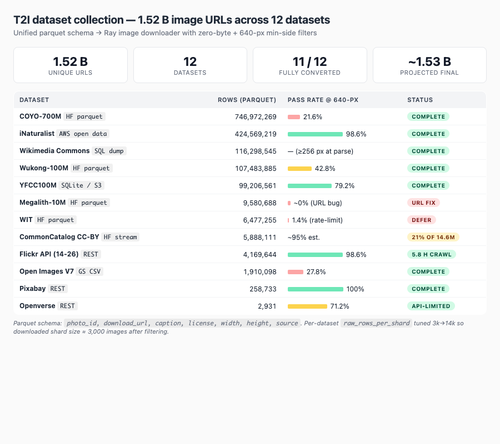Click the DATASET column header
500x444 pixels.
(34, 100)
